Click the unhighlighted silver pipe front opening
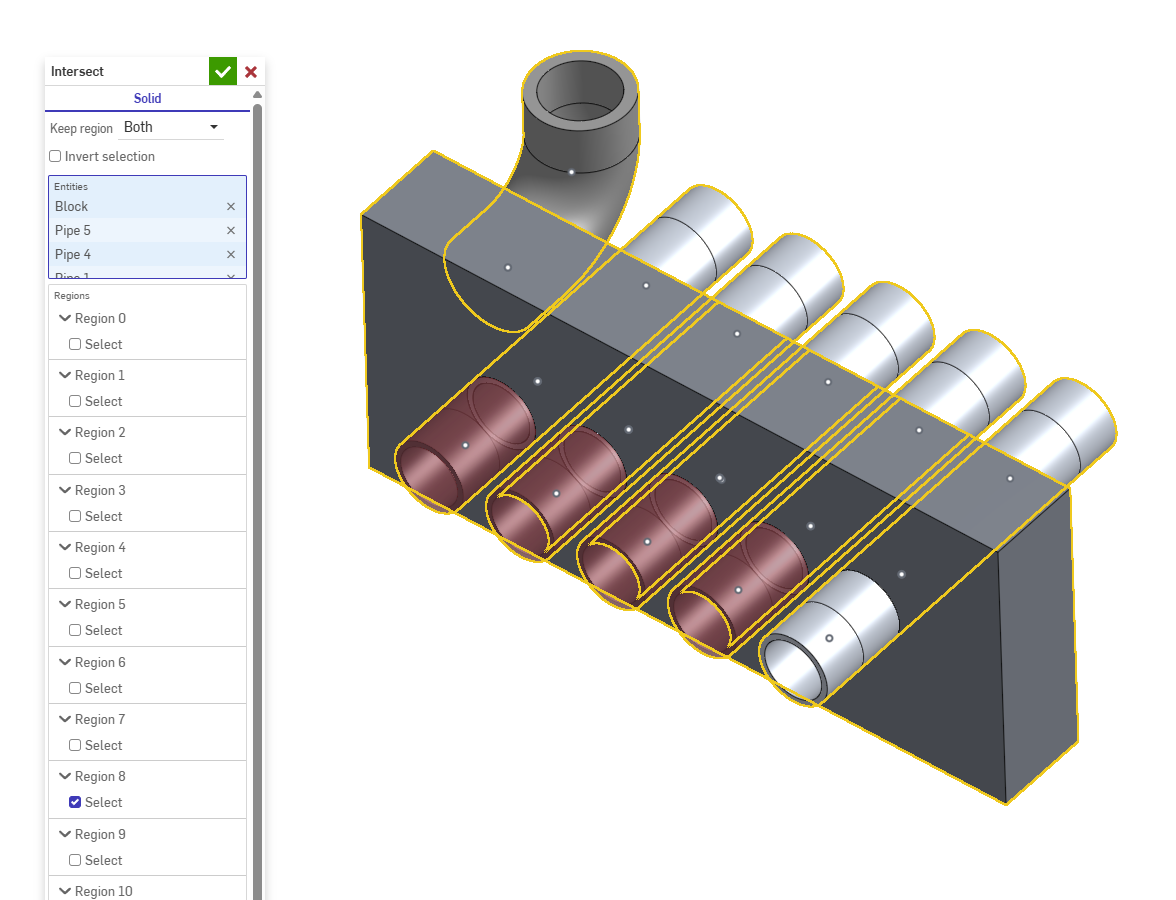 tap(792, 668)
